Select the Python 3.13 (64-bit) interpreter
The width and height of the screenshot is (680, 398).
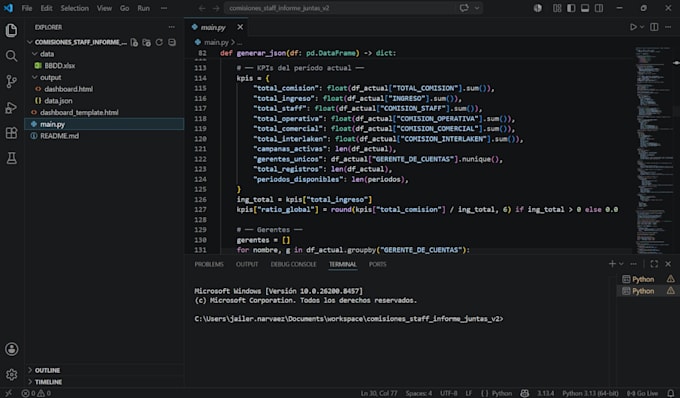click(590, 393)
